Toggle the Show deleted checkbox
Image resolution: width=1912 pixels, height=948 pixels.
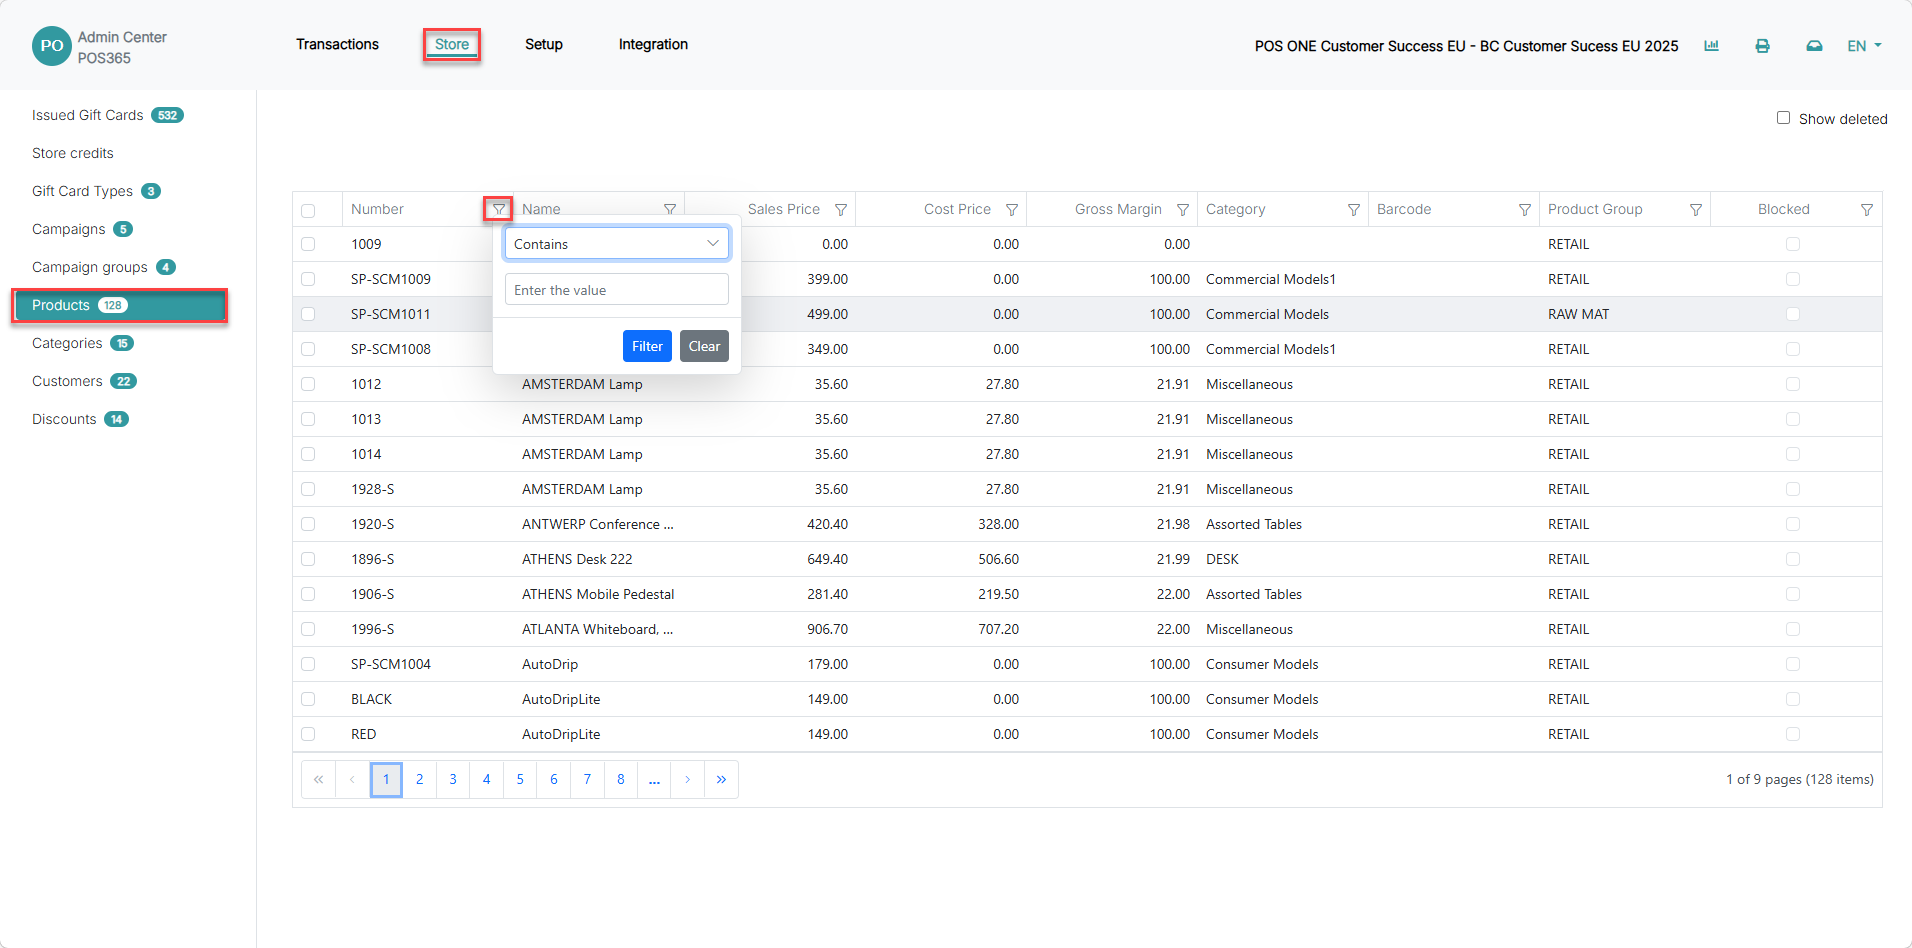(1783, 118)
